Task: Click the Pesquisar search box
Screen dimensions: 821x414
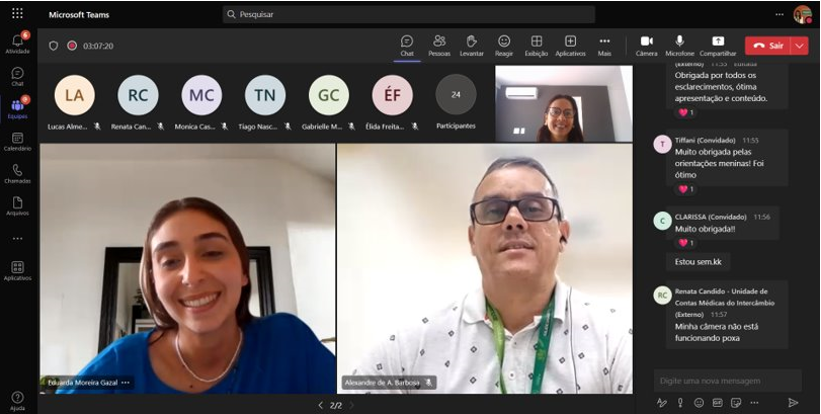Action: pos(408,14)
